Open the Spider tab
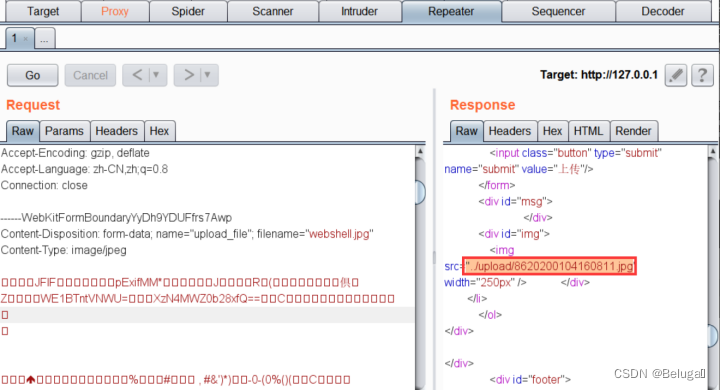 click(188, 11)
